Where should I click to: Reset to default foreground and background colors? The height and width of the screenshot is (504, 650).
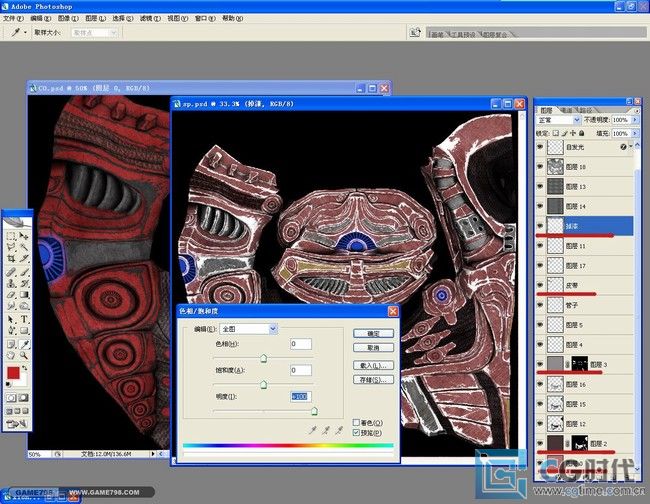point(8,385)
